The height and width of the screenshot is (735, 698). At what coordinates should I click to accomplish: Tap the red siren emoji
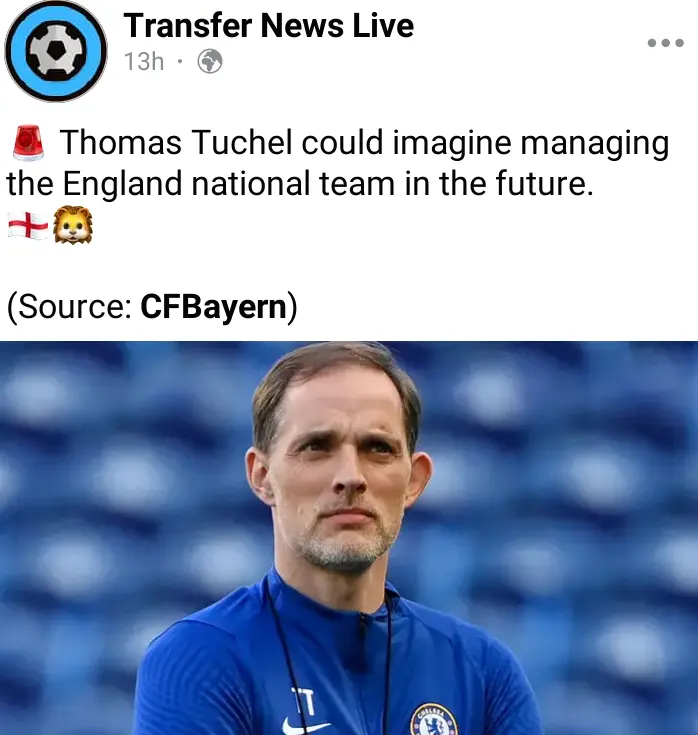tap(28, 142)
